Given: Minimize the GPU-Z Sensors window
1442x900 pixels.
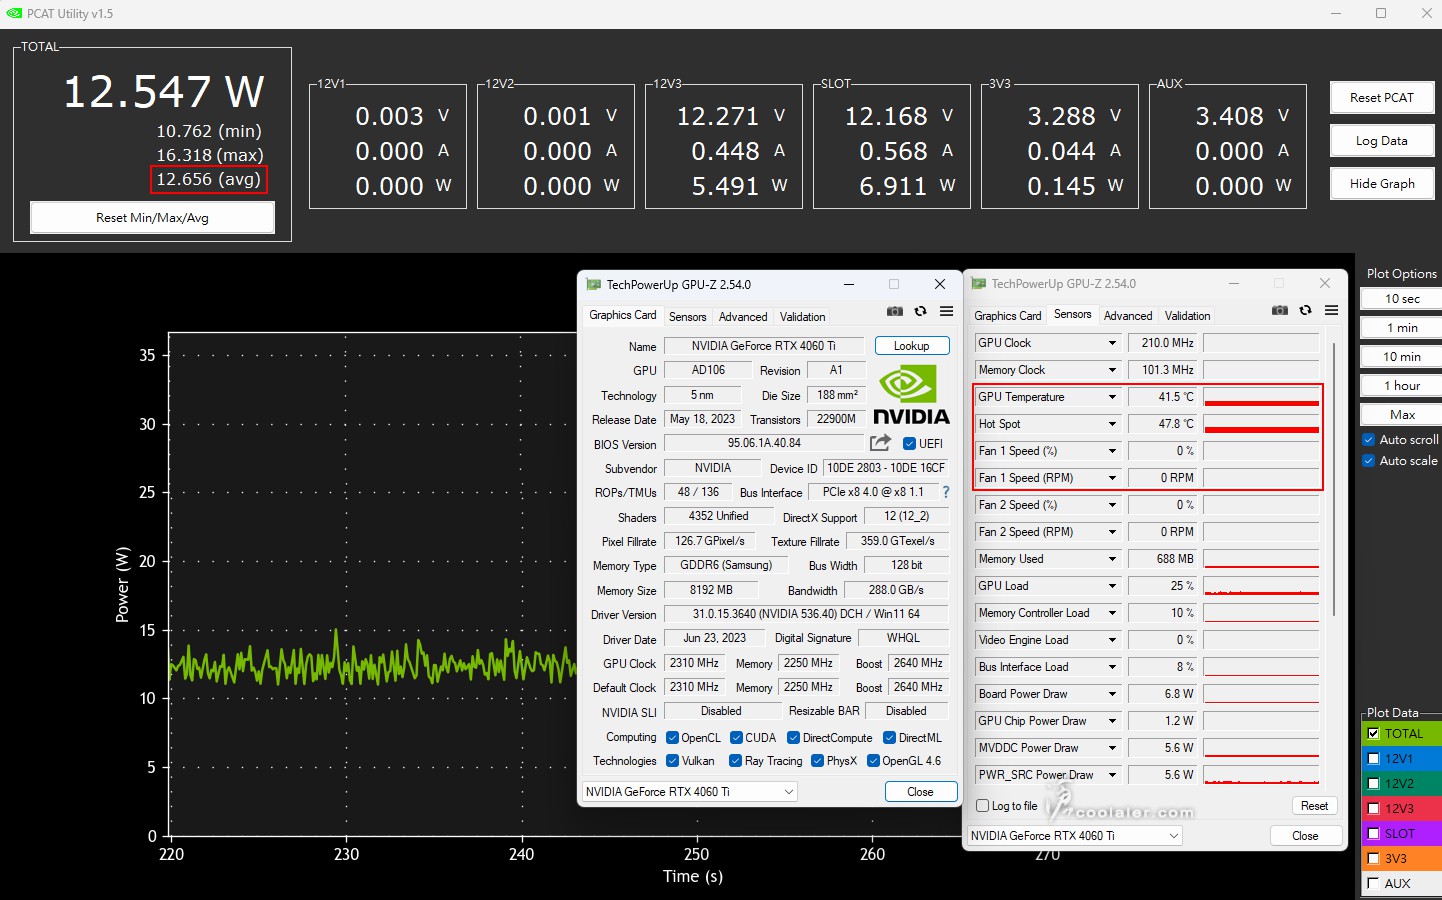Looking at the screenshot, I should click(x=1234, y=284).
